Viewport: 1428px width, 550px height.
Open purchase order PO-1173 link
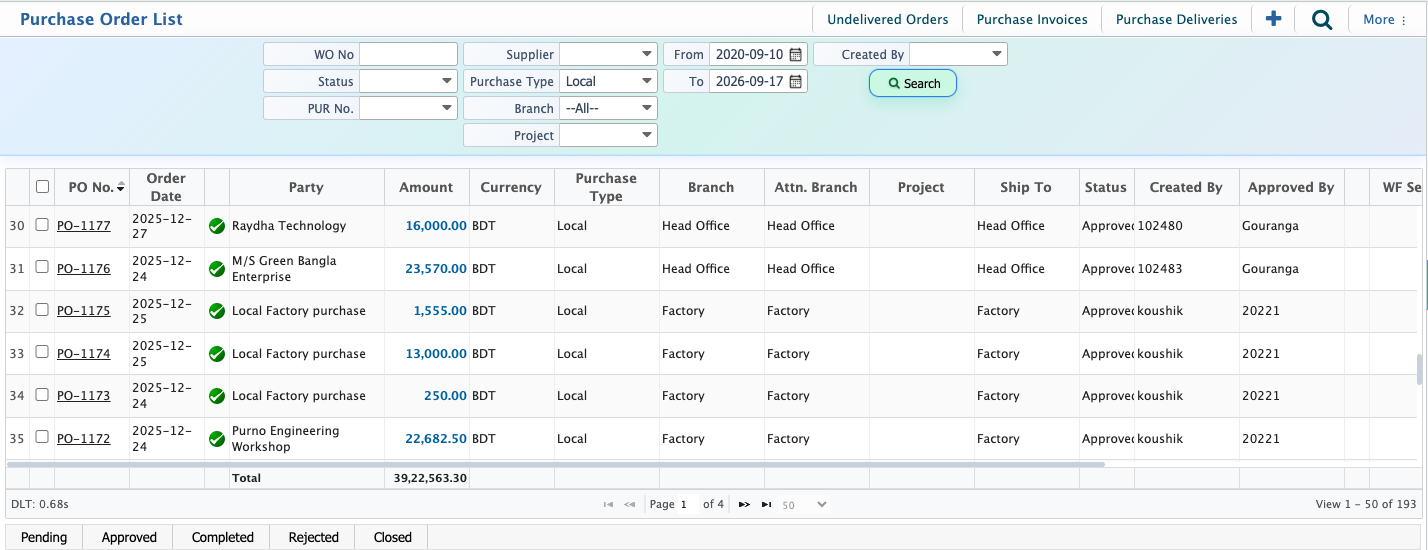pos(83,396)
